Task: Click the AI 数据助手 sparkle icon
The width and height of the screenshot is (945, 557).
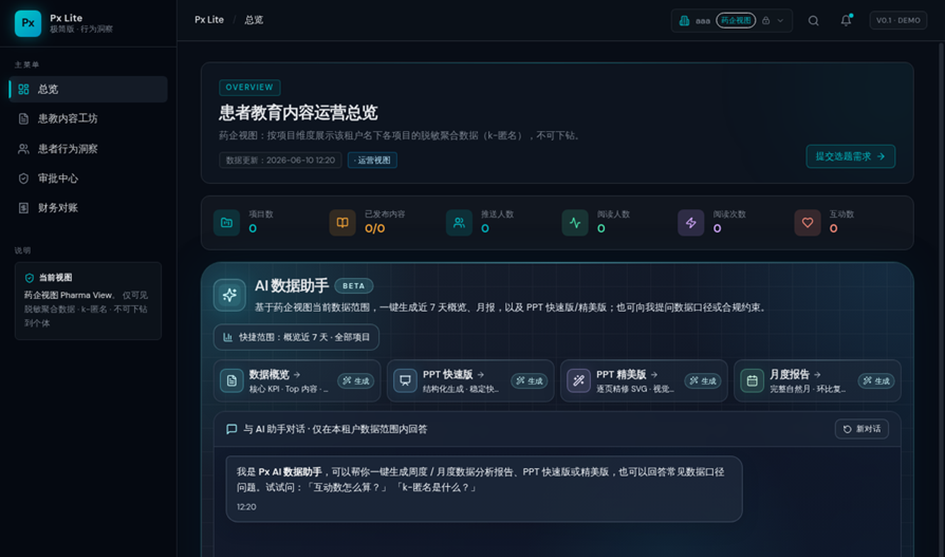Action: tap(230, 295)
